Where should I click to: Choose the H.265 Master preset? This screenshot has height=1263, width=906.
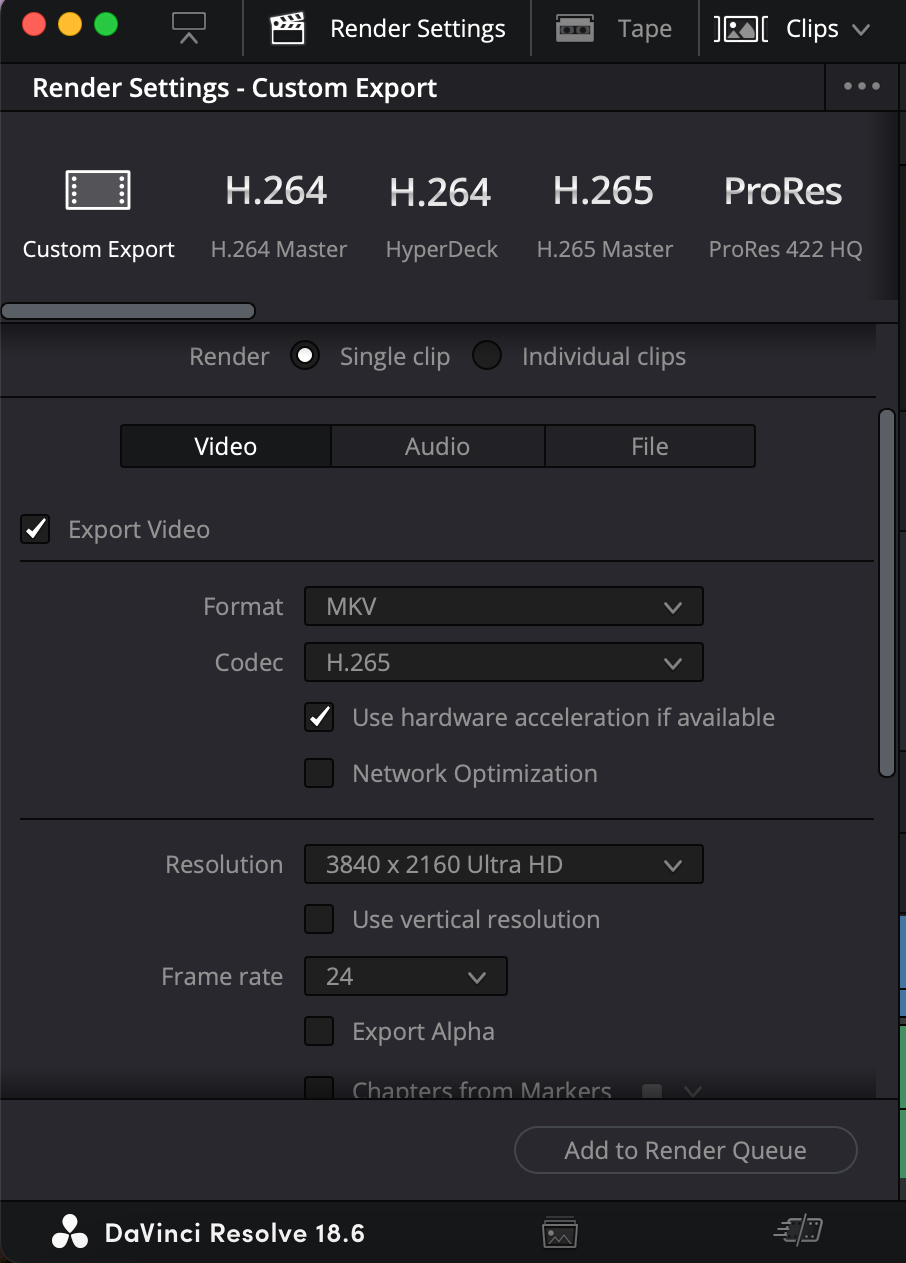pyautogui.click(x=604, y=217)
